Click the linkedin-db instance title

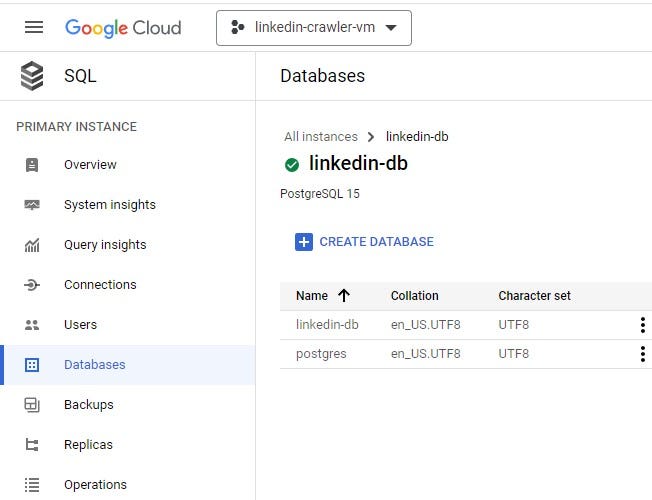(x=358, y=163)
